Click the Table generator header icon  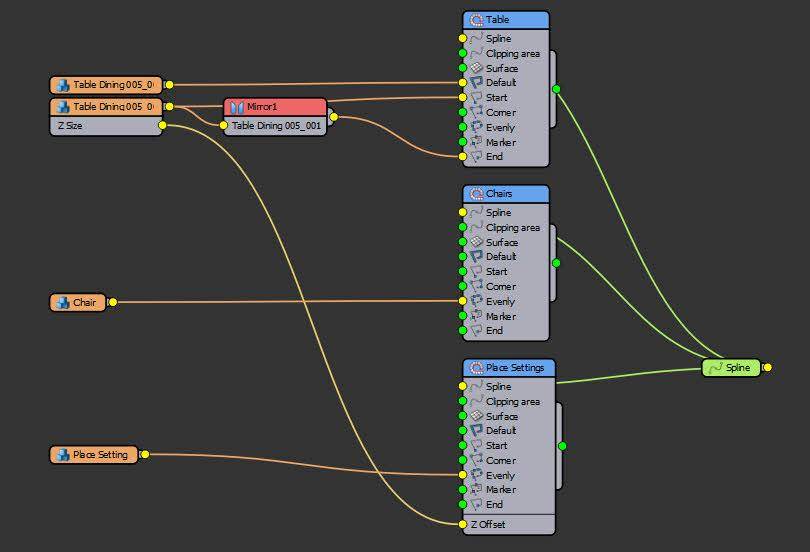[x=476, y=20]
